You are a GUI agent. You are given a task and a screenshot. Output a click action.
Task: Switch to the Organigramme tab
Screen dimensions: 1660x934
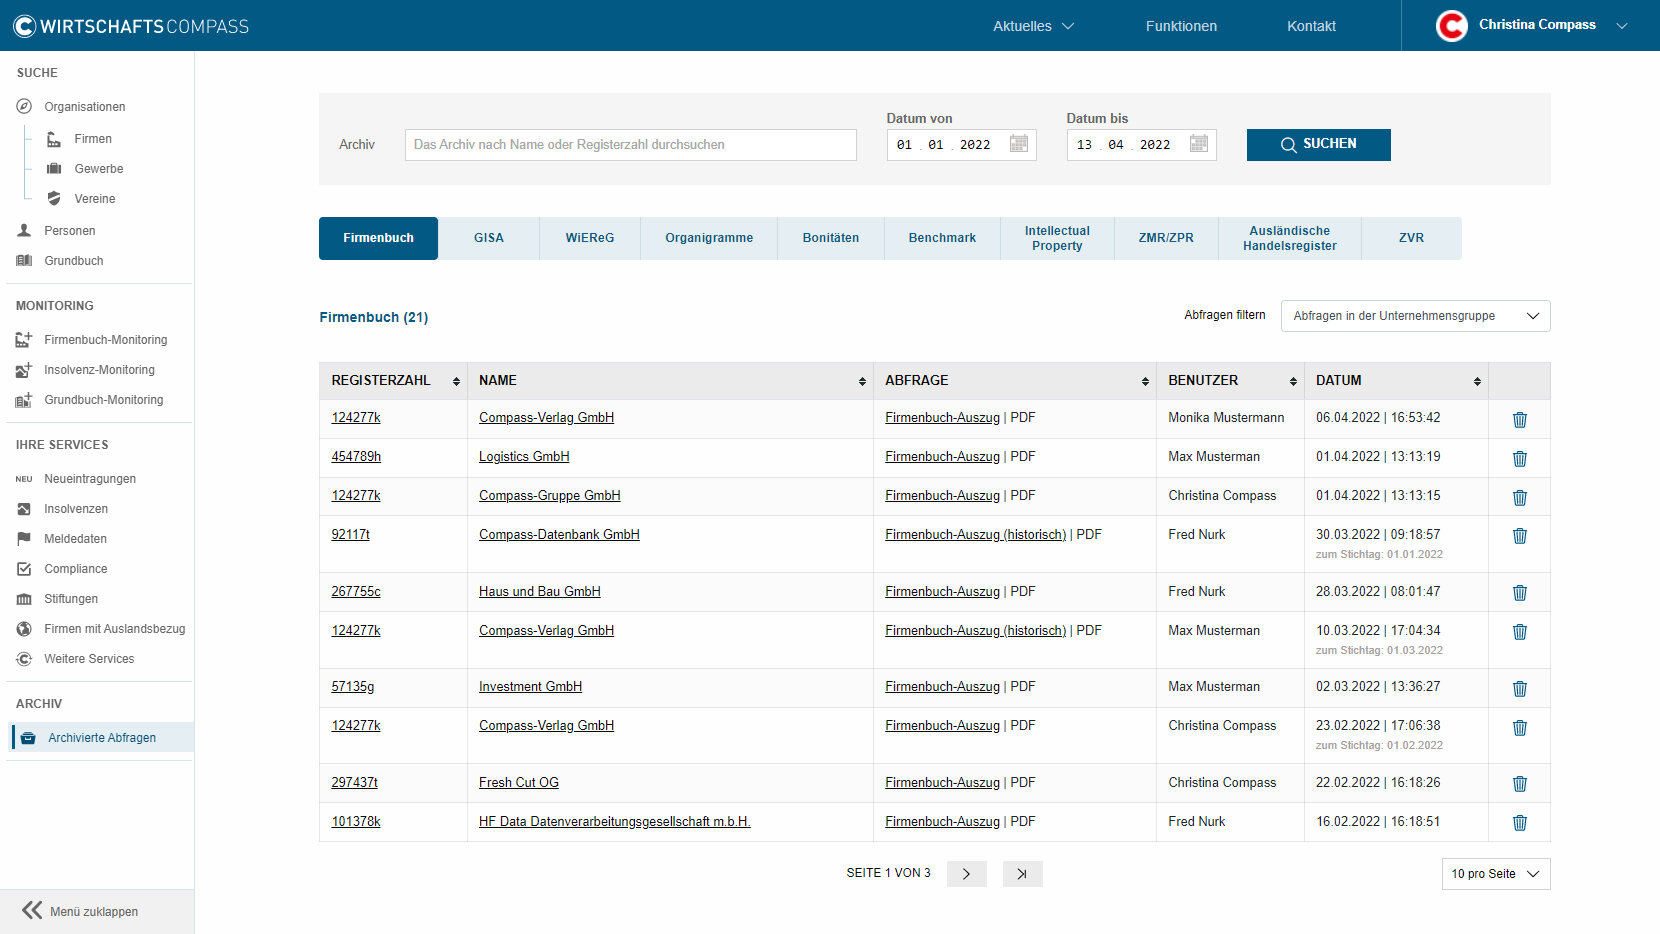coord(709,238)
